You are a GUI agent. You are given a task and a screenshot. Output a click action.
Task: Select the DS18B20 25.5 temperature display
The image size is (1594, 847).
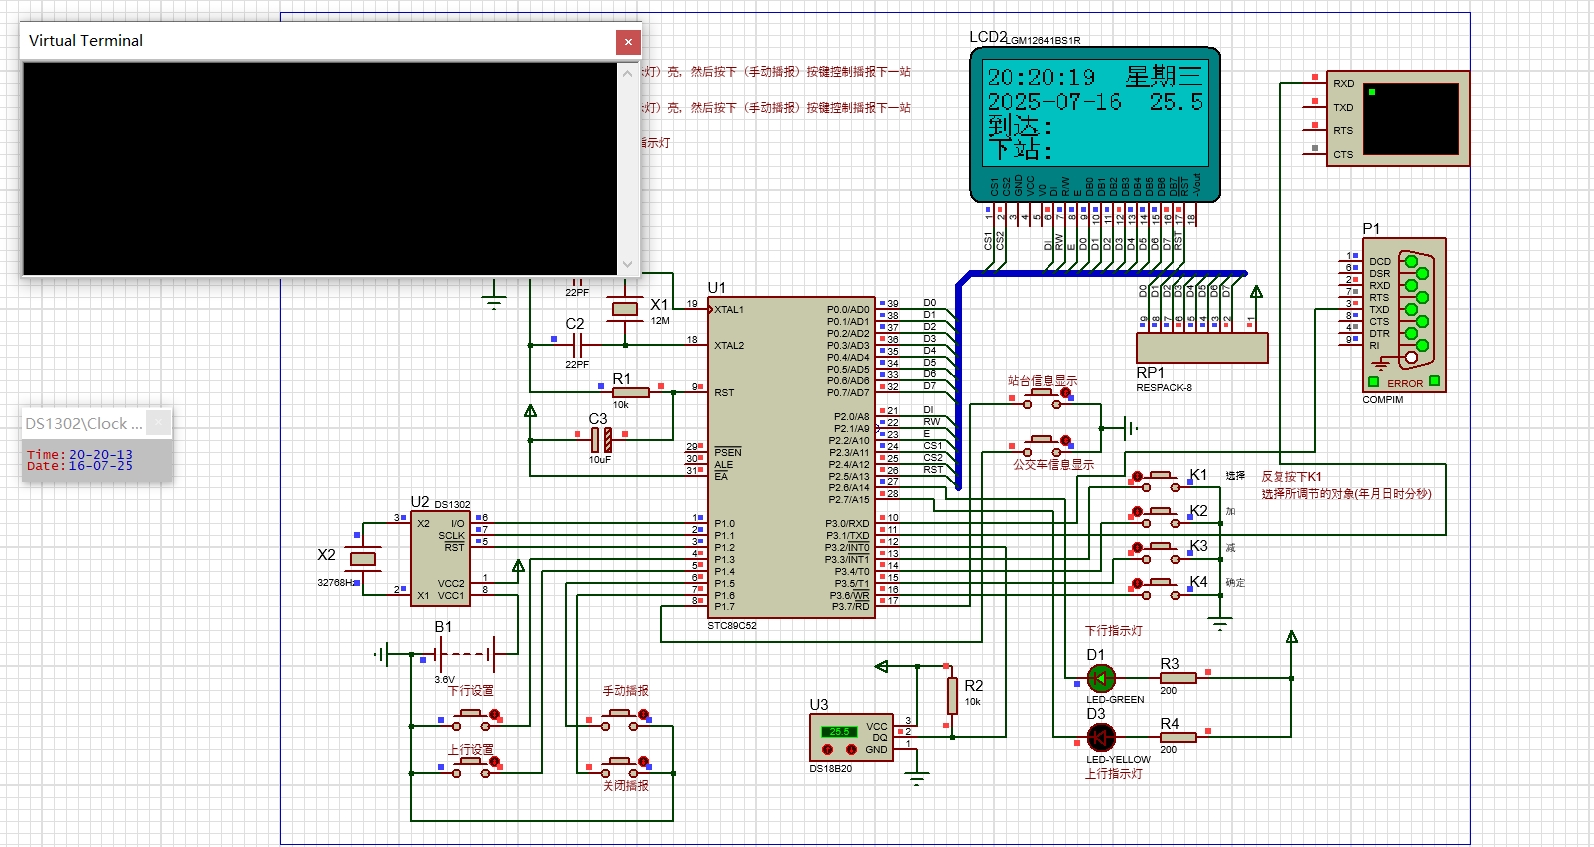pyautogui.click(x=839, y=732)
